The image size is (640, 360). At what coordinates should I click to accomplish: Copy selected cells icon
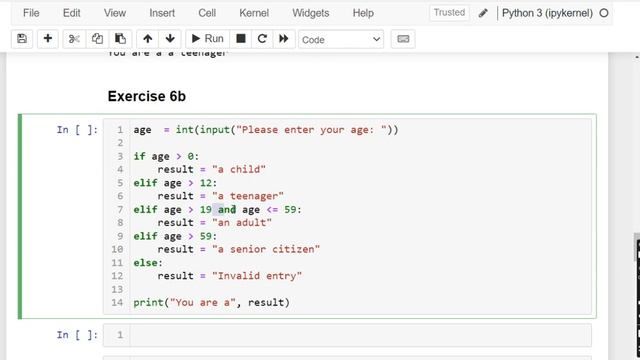pos(97,39)
